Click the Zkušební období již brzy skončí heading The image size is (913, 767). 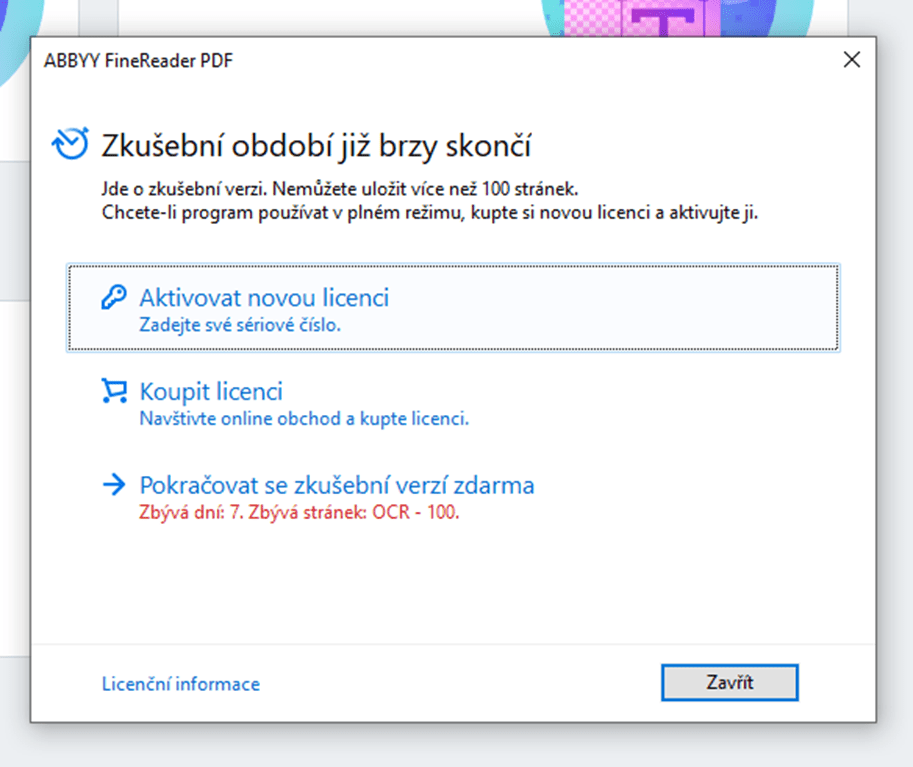coord(315,144)
